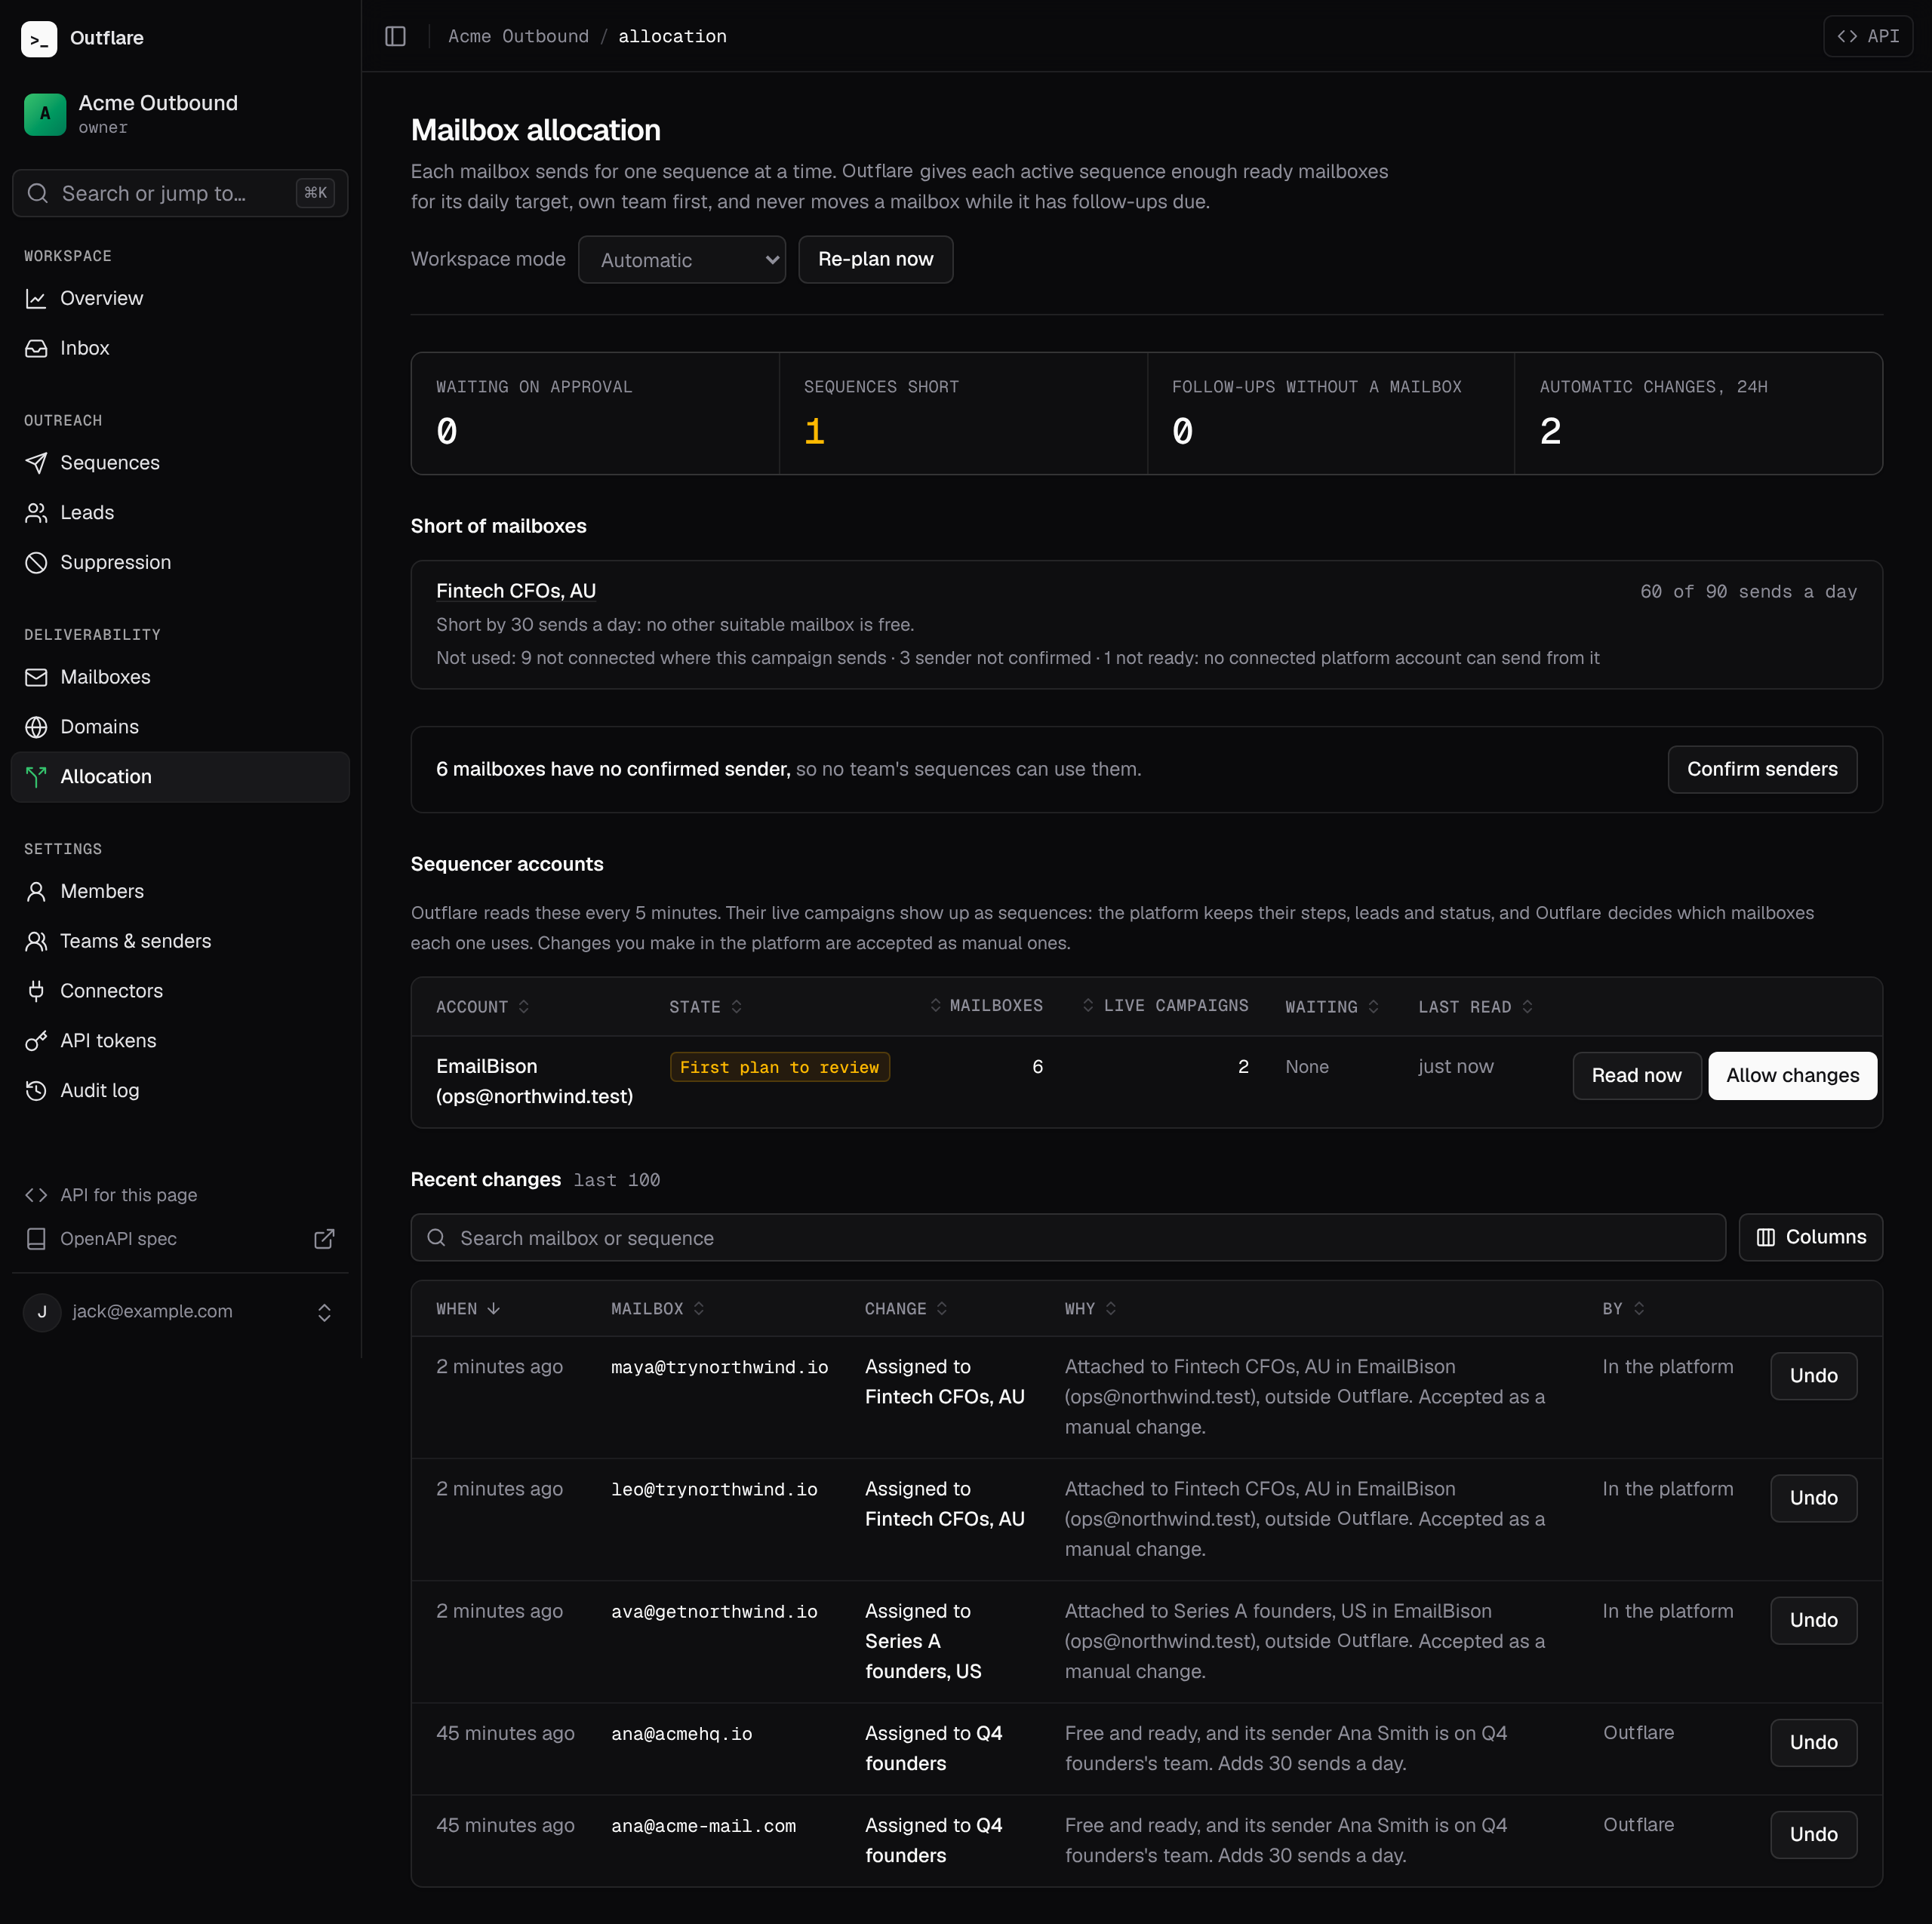1932x1924 pixels.
Task: Open Teams & senders page
Action: click(180, 941)
